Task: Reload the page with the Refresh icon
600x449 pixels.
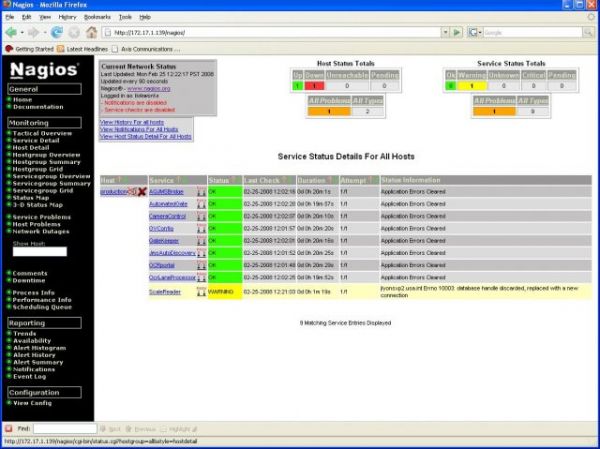Action: 56,32
